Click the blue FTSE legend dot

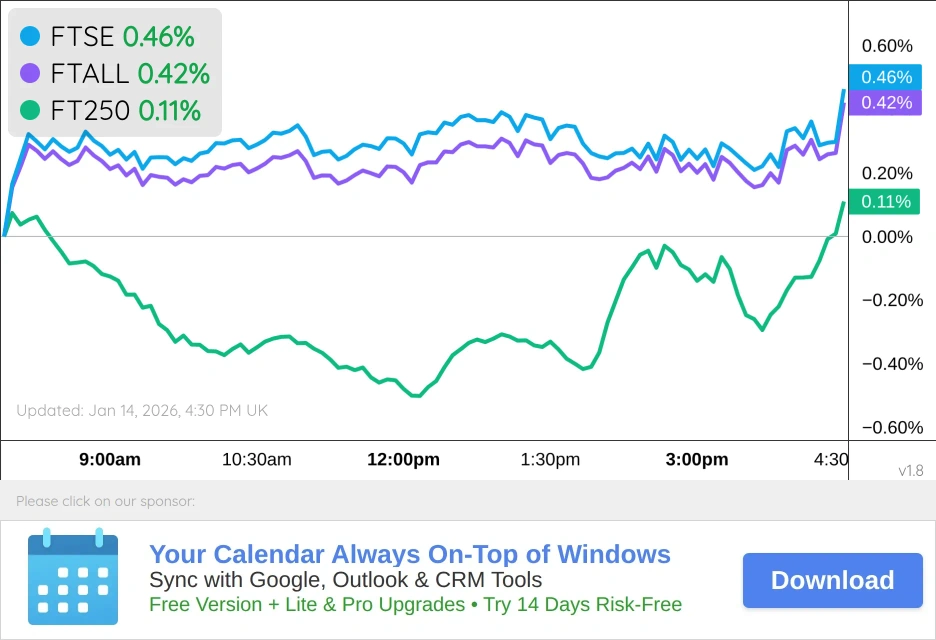pos(29,37)
